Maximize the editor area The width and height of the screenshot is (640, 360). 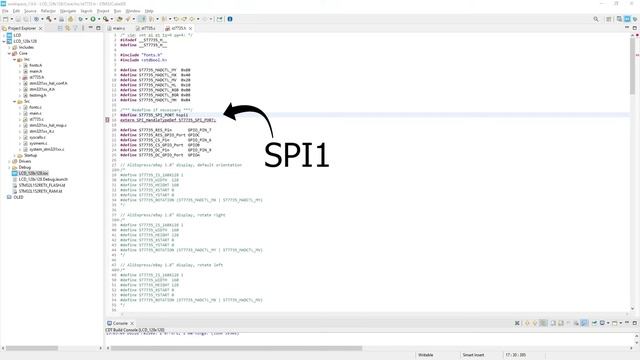point(635,28)
